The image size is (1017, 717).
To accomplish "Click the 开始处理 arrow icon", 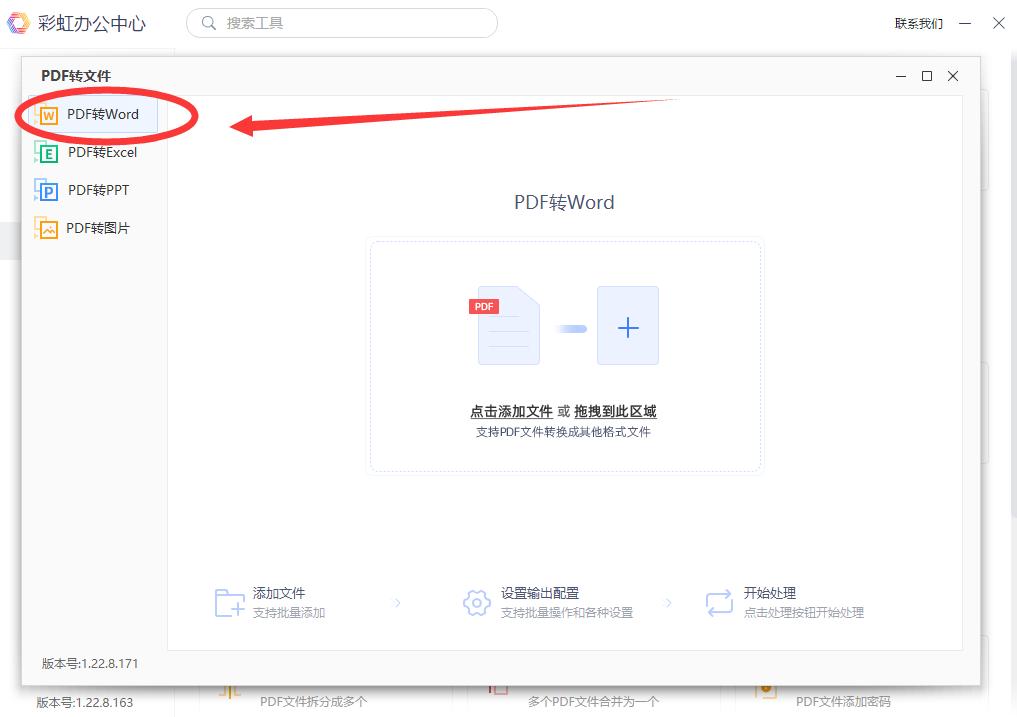I will (718, 602).
